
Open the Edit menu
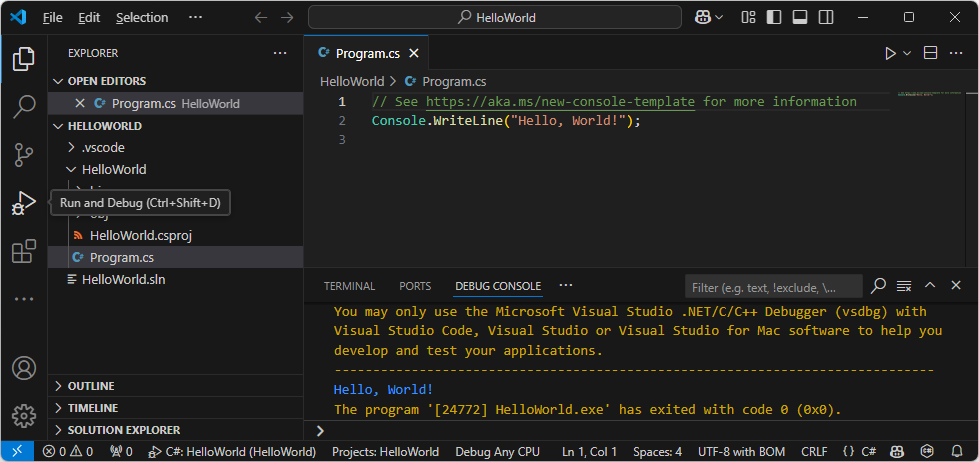pos(89,17)
